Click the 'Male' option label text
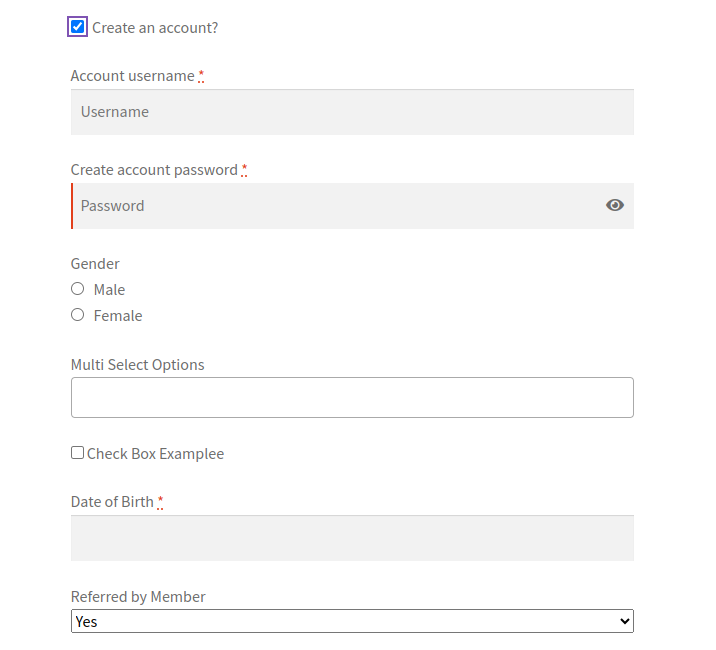Viewport: 716px width, 650px height. click(x=109, y=290)
